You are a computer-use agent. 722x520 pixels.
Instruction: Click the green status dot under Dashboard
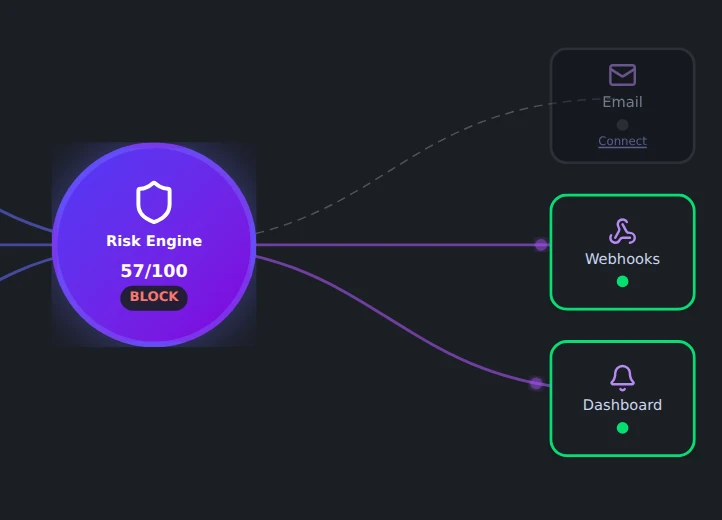point(622,428)
